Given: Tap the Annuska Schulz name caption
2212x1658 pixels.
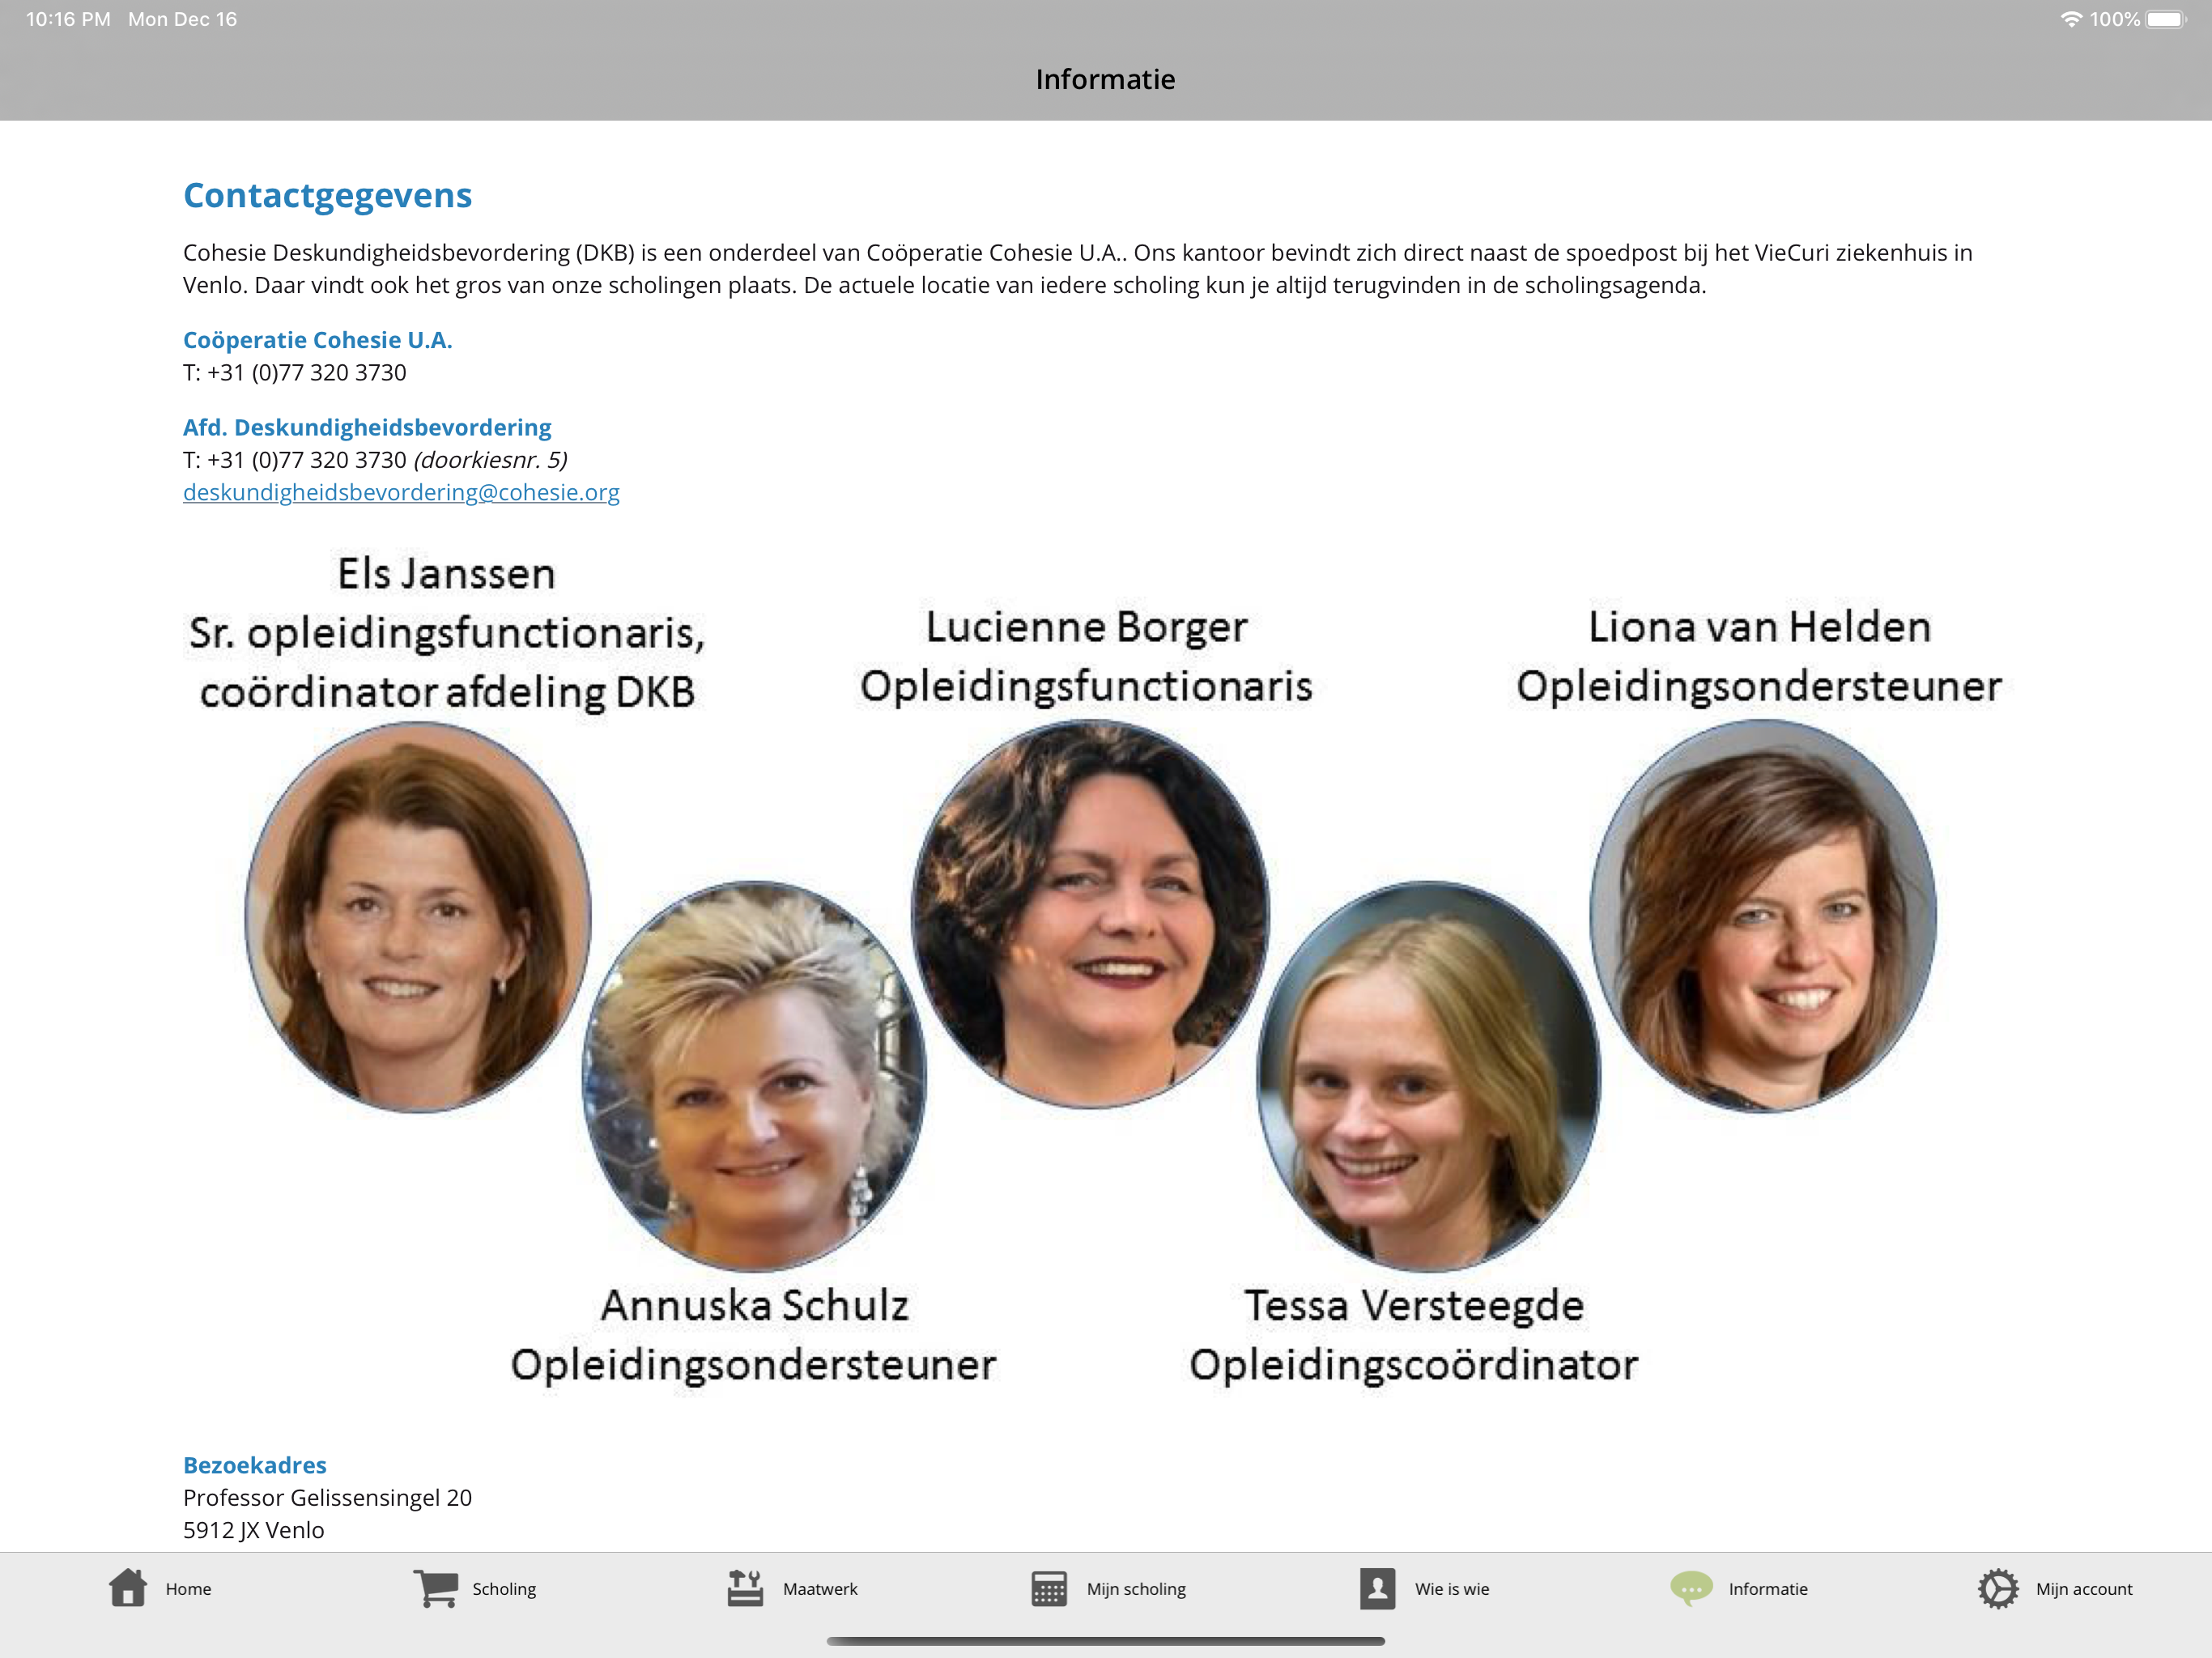Looking at the screenshot, I should pos(755,1305).
